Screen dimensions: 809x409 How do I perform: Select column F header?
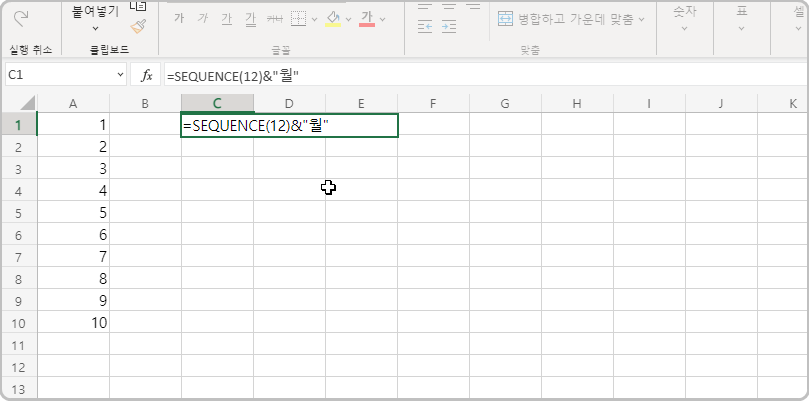click(433, 104)
